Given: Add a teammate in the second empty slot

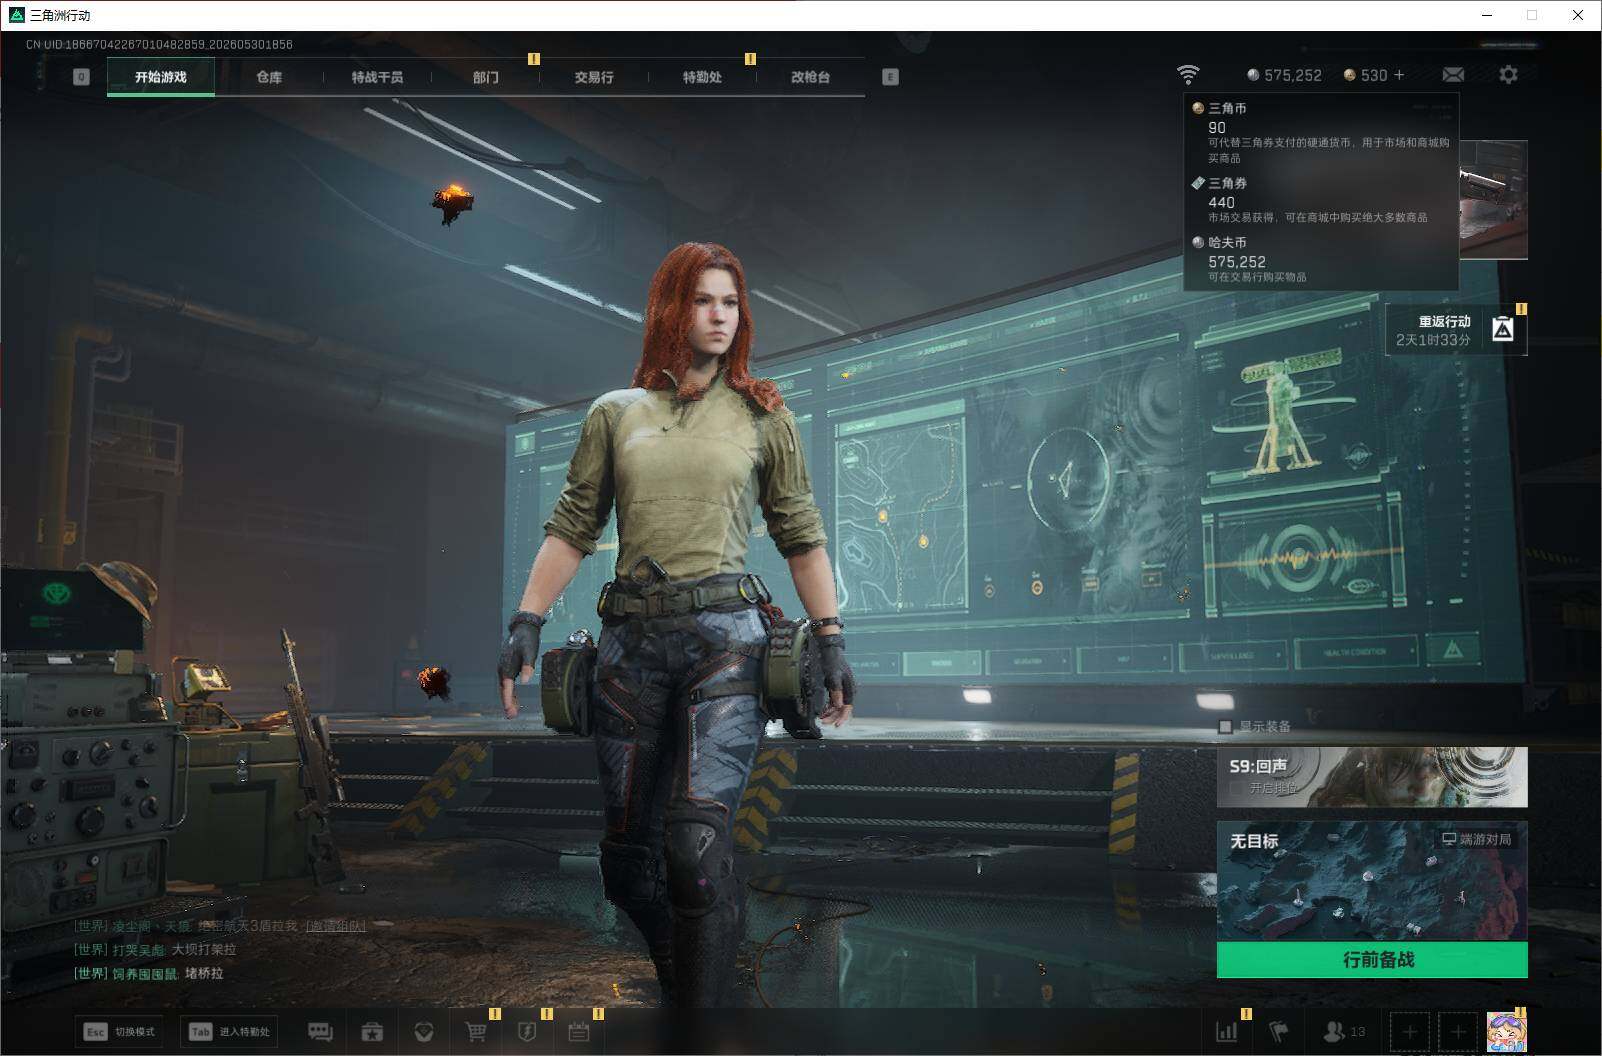Looking at the screenshot, I should pos(1458,1031).
